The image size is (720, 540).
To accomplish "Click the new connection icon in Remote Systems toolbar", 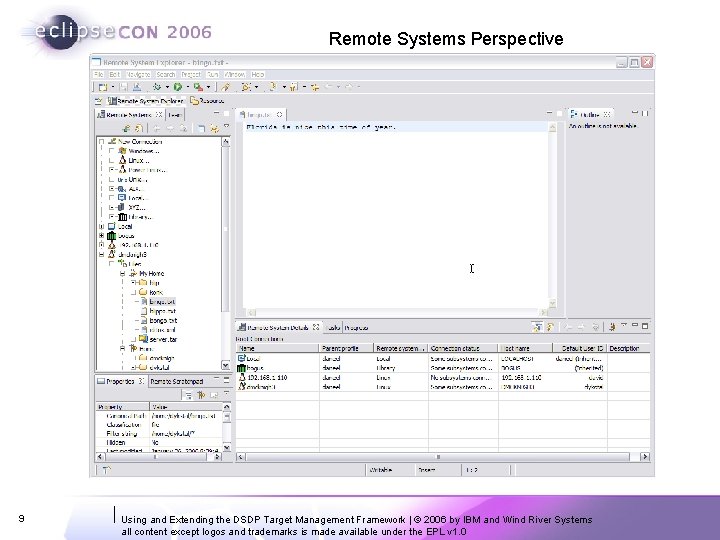I will pos(126,129).
